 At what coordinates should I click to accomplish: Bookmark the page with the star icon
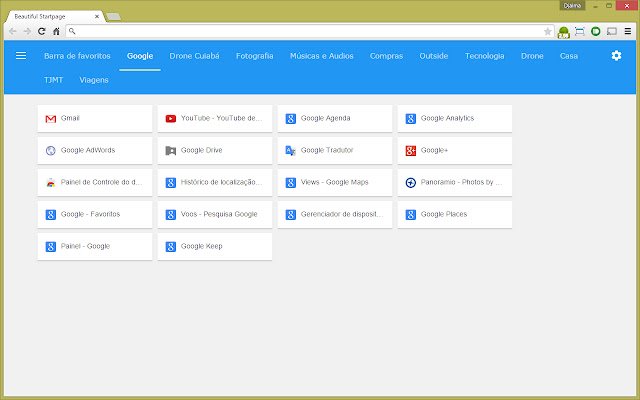tap(547, 31)
